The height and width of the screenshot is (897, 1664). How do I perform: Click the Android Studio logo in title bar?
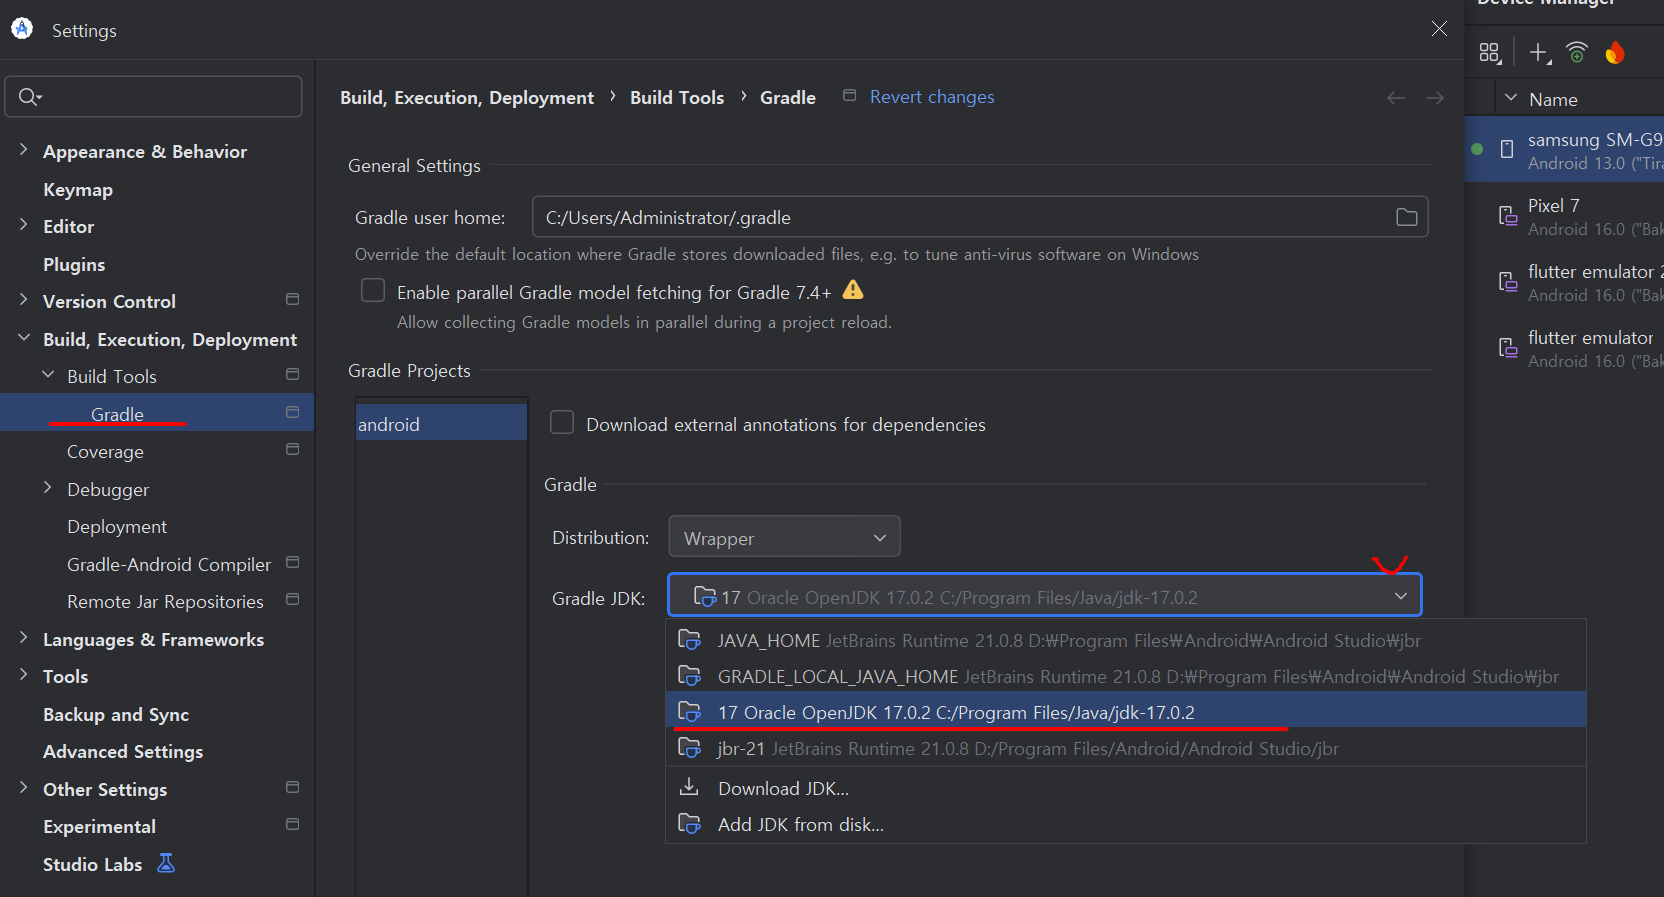point(22,29)
